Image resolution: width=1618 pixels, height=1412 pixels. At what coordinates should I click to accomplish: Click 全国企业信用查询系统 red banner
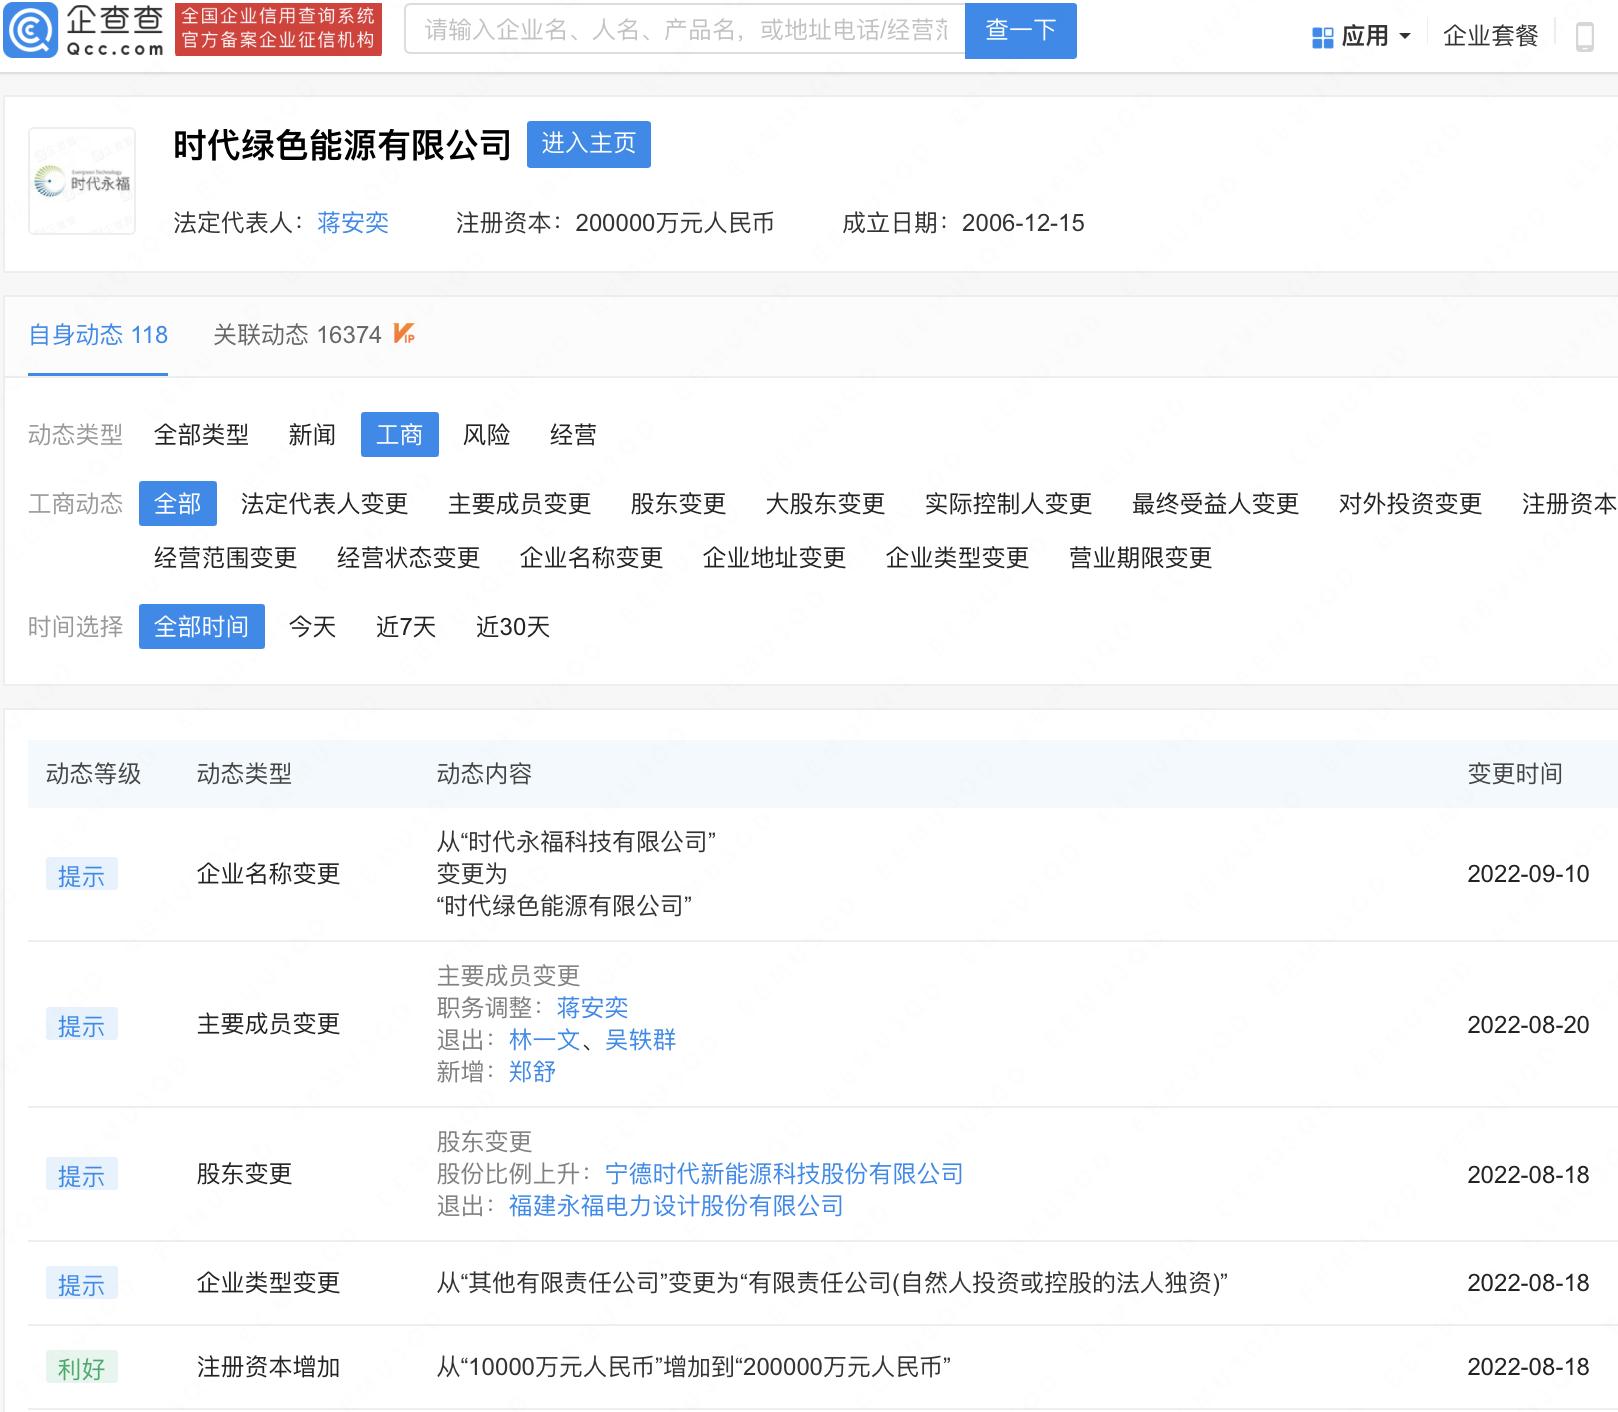coord(278,29)
